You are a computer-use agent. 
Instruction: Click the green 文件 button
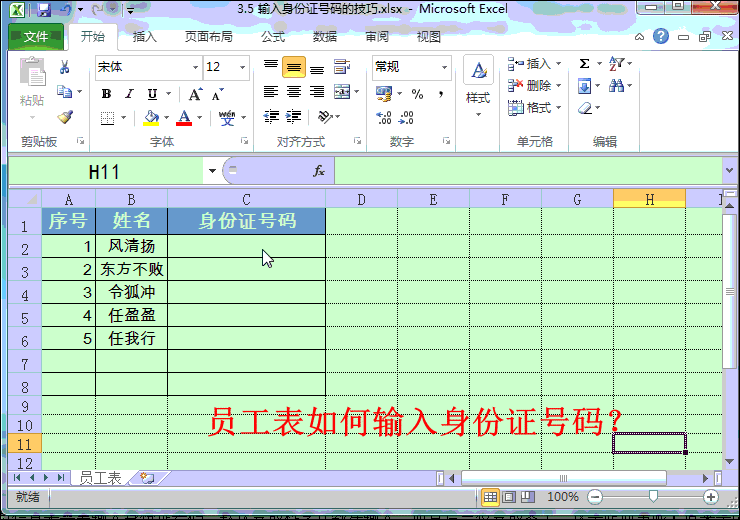pyautogui.click(x=35, y=37)
